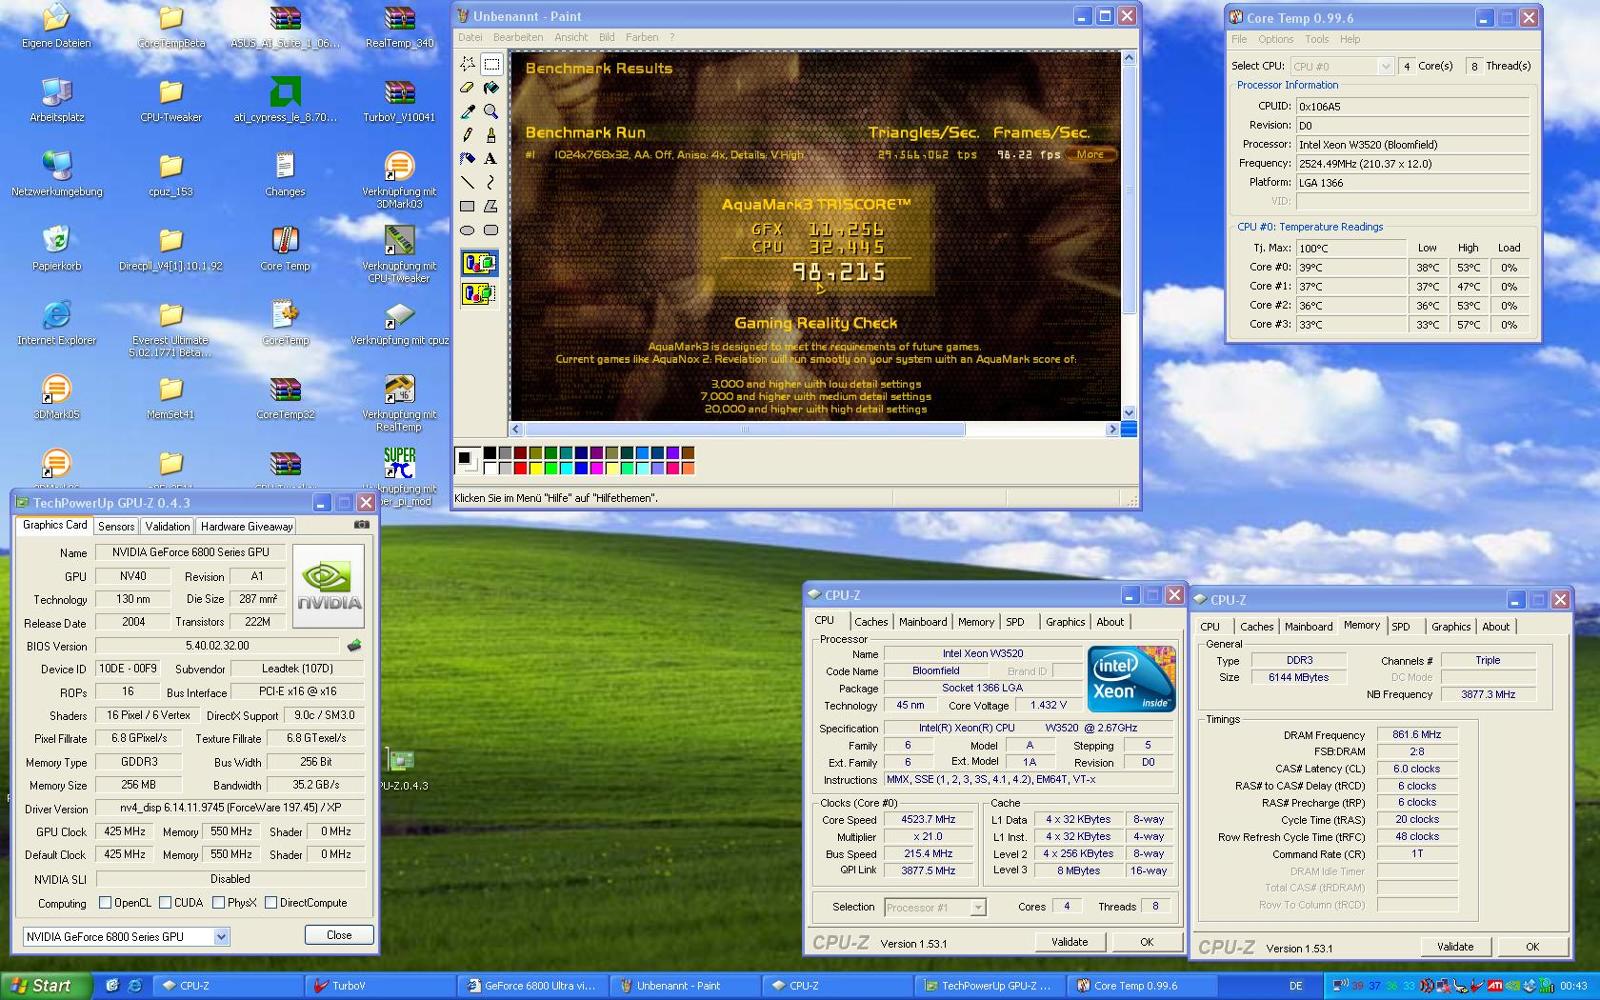Select the Ellipse shape tool
The image size is (1600, 1000).
coord(467,230)
